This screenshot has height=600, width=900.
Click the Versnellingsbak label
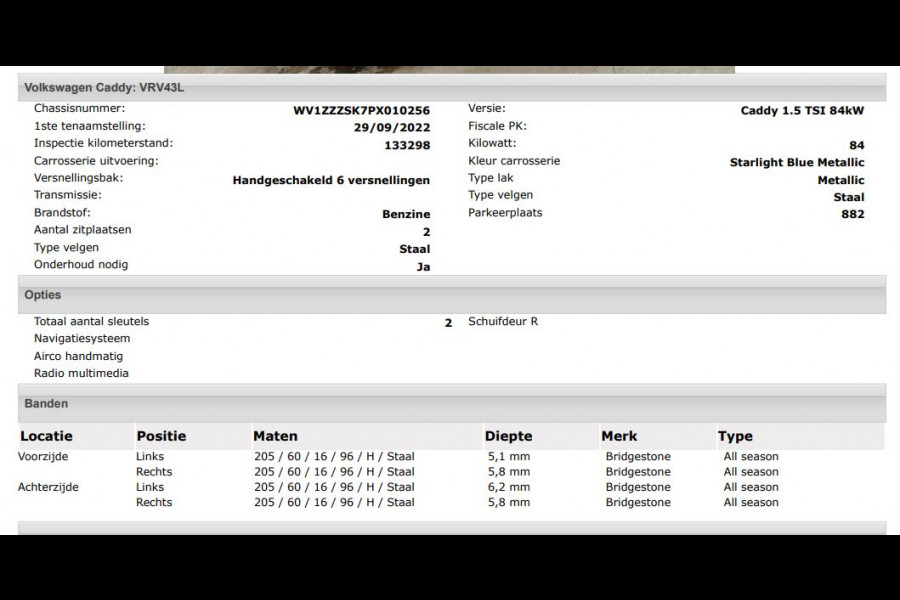79,178
